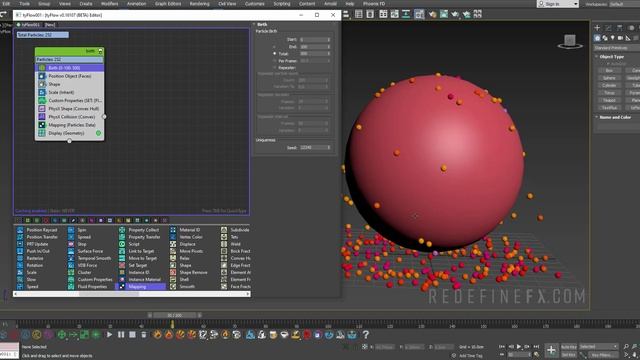Screen dimensions: 640x360
Task: Enable the AutoGrid checkbox under Object Type
Action: pos(608,64)
